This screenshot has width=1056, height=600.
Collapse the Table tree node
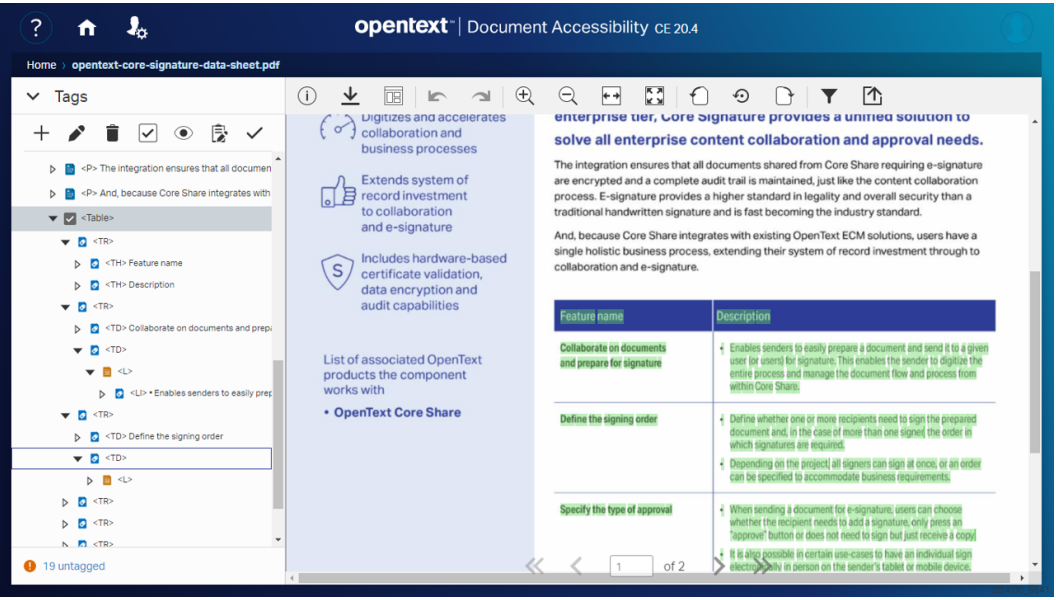[x=53, y=218]
